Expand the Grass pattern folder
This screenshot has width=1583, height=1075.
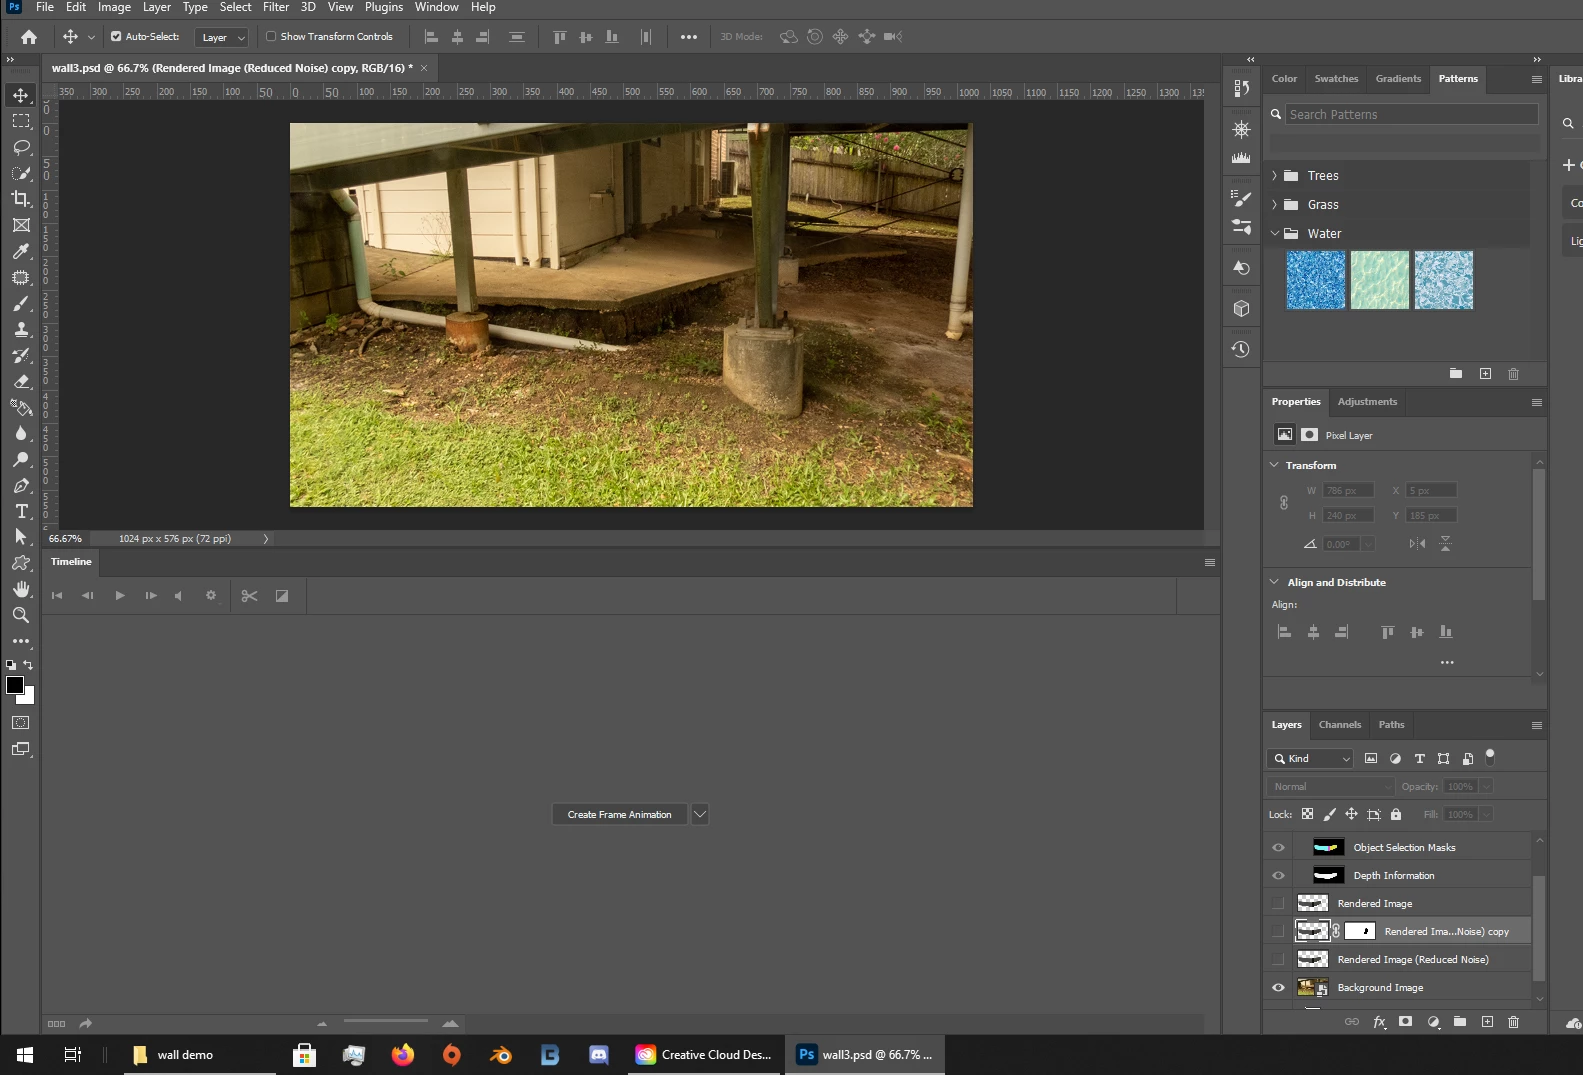[x=1274, y=204]
